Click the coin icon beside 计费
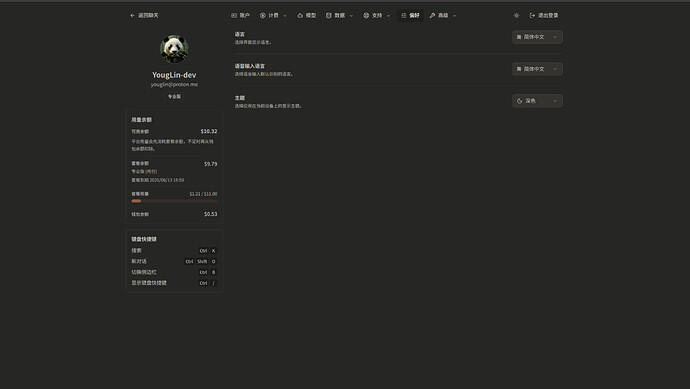The width and height of the screenshot is (690, 389). point(263,15)
